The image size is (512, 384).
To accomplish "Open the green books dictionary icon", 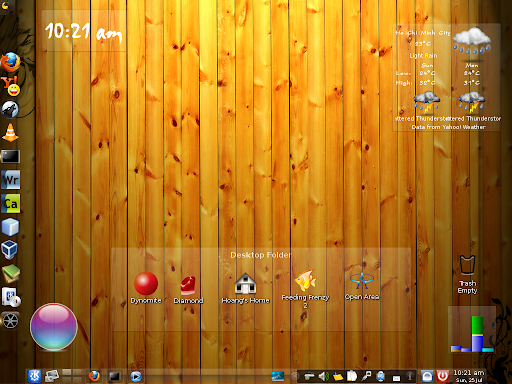I will click(10, 273).
